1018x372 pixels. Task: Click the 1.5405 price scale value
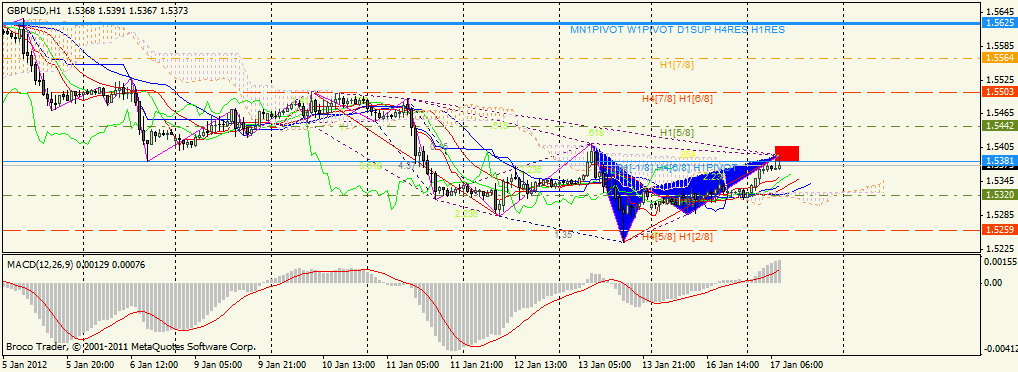tap(1000, 147)
